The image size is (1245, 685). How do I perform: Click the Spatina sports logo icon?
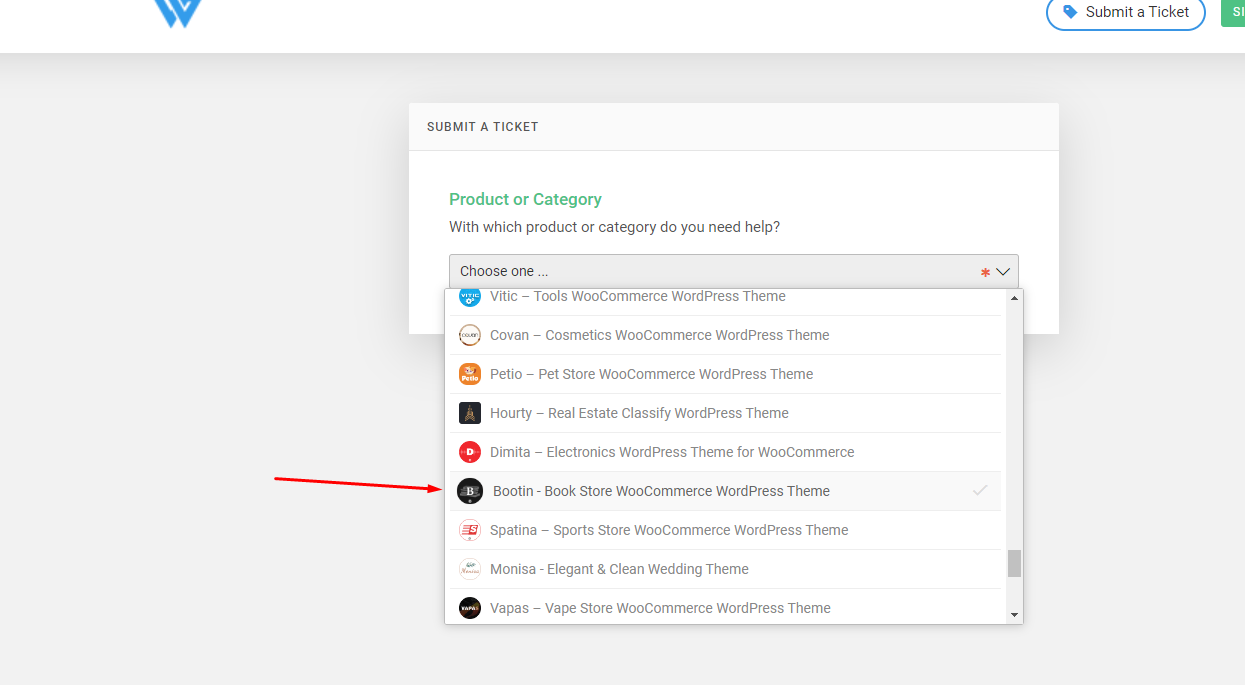pyautogui.click(x=469, y=530)
